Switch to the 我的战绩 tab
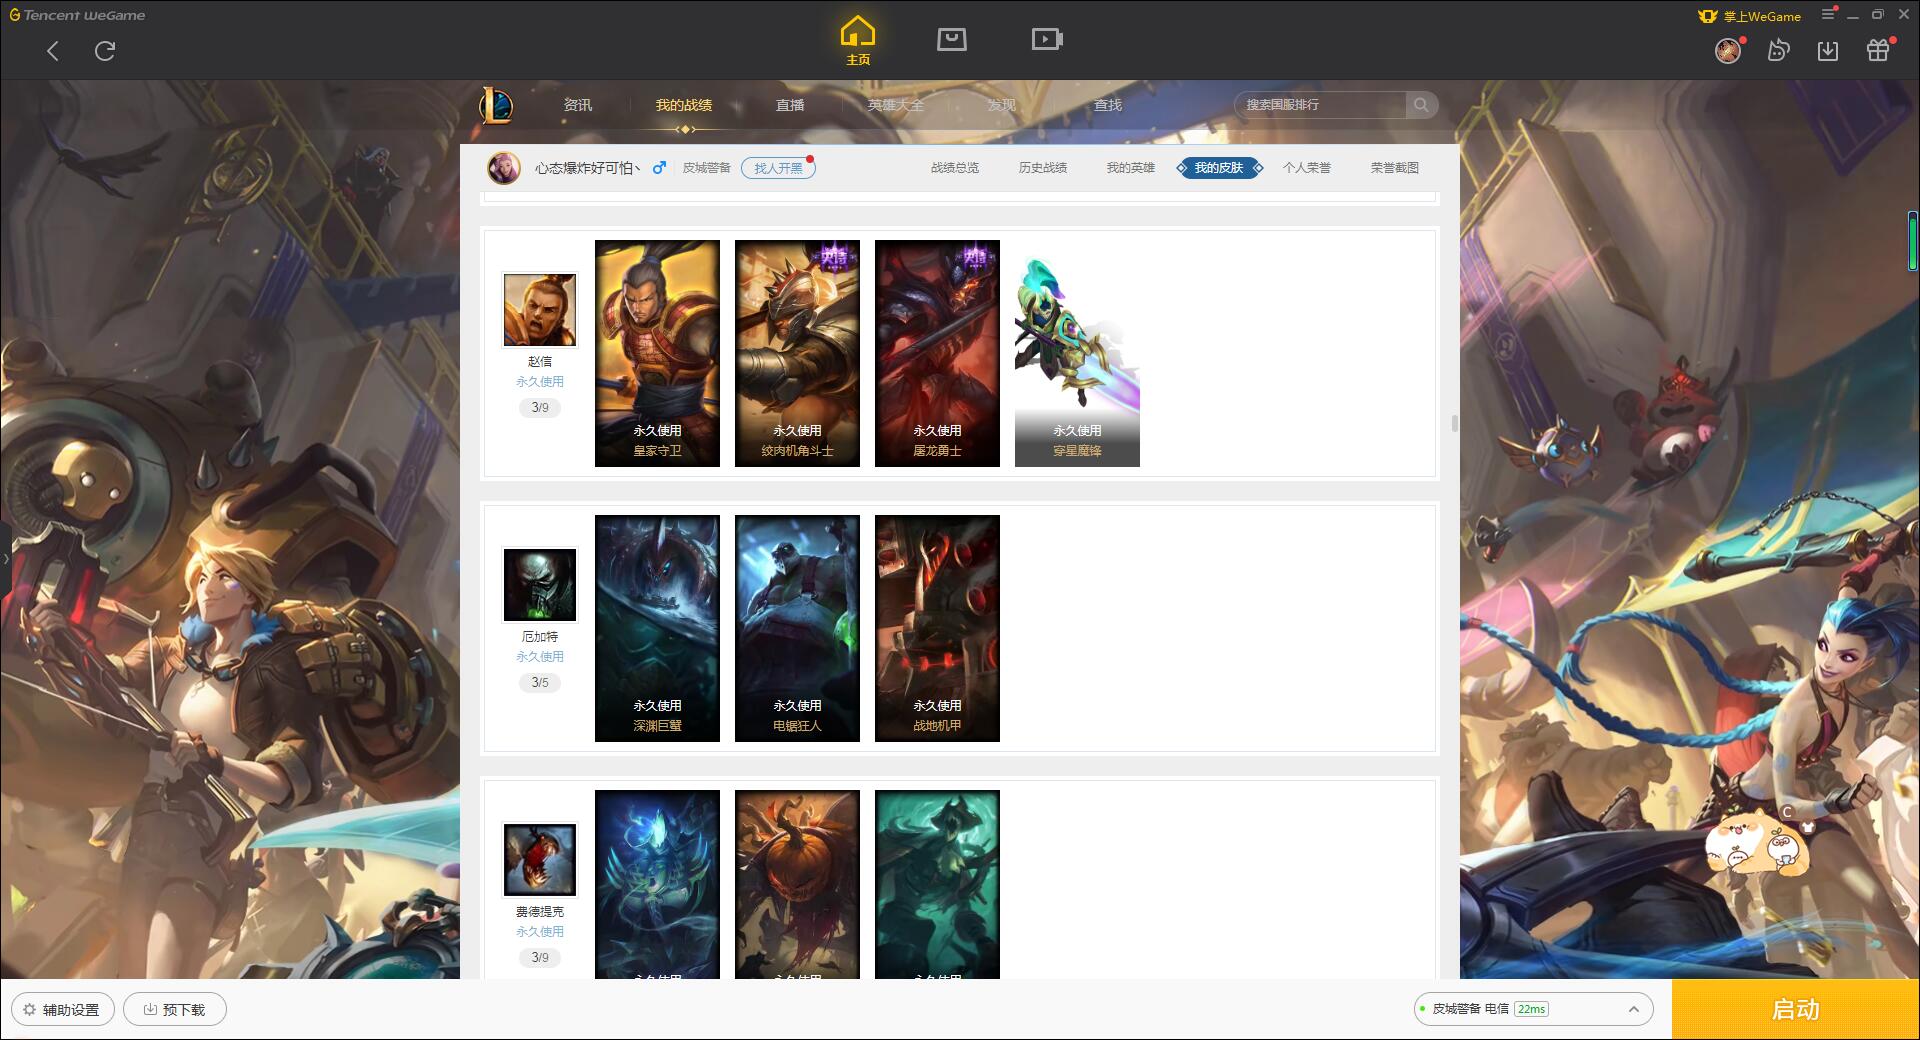1920x1040 pixels. click(x=684, y=105)
